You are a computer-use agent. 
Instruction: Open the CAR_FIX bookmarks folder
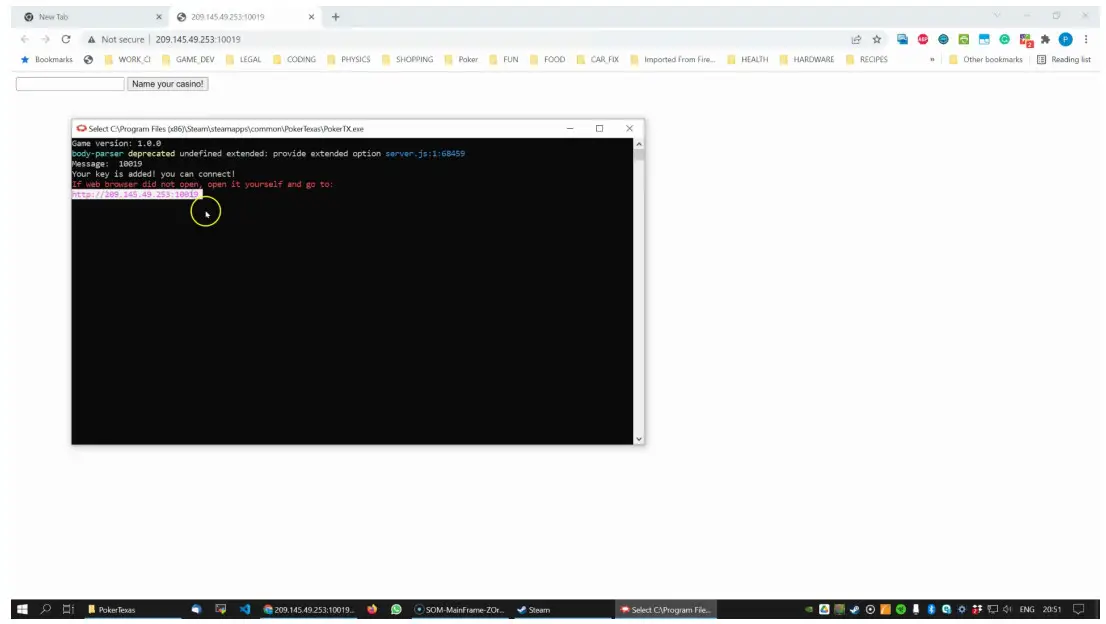tap(597, 59)
